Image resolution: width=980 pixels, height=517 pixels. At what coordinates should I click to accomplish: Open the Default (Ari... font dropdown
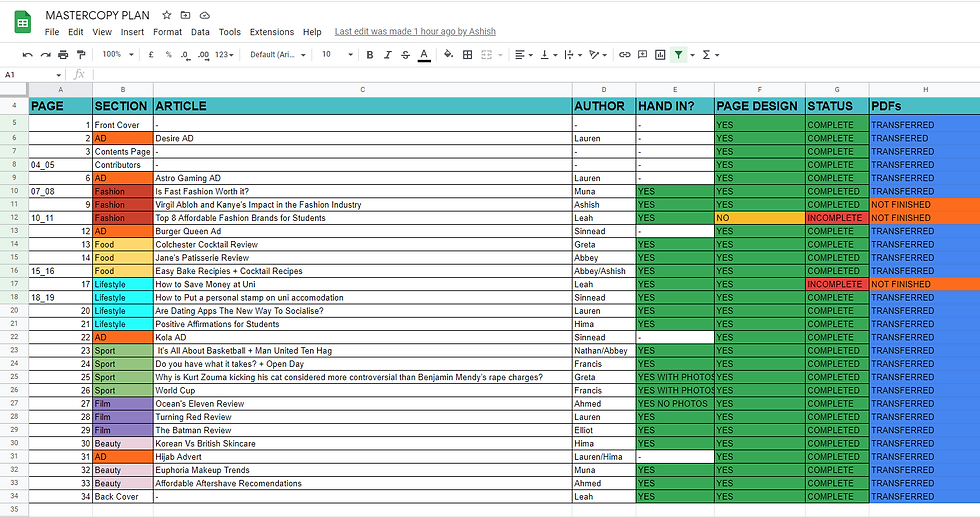[278, 55]
